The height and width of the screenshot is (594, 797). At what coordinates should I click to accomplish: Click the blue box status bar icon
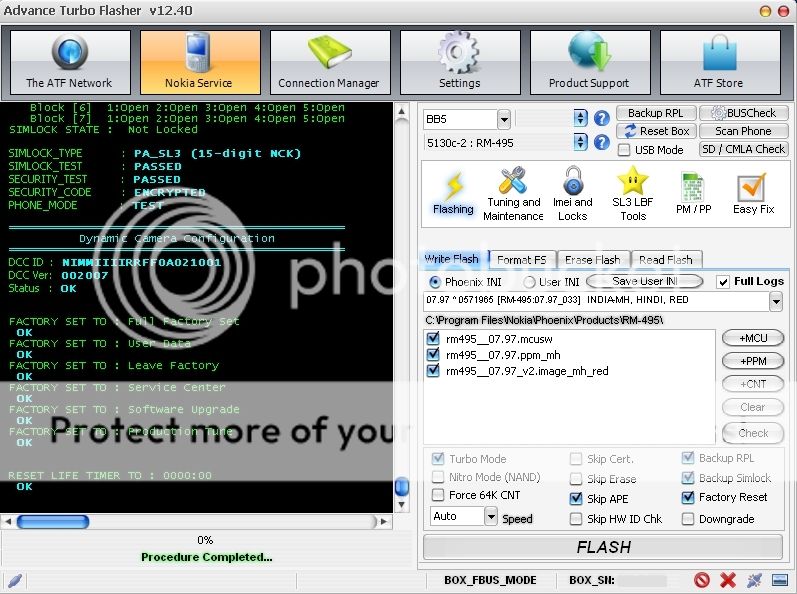pyautogui.click(x=779, y=580)
